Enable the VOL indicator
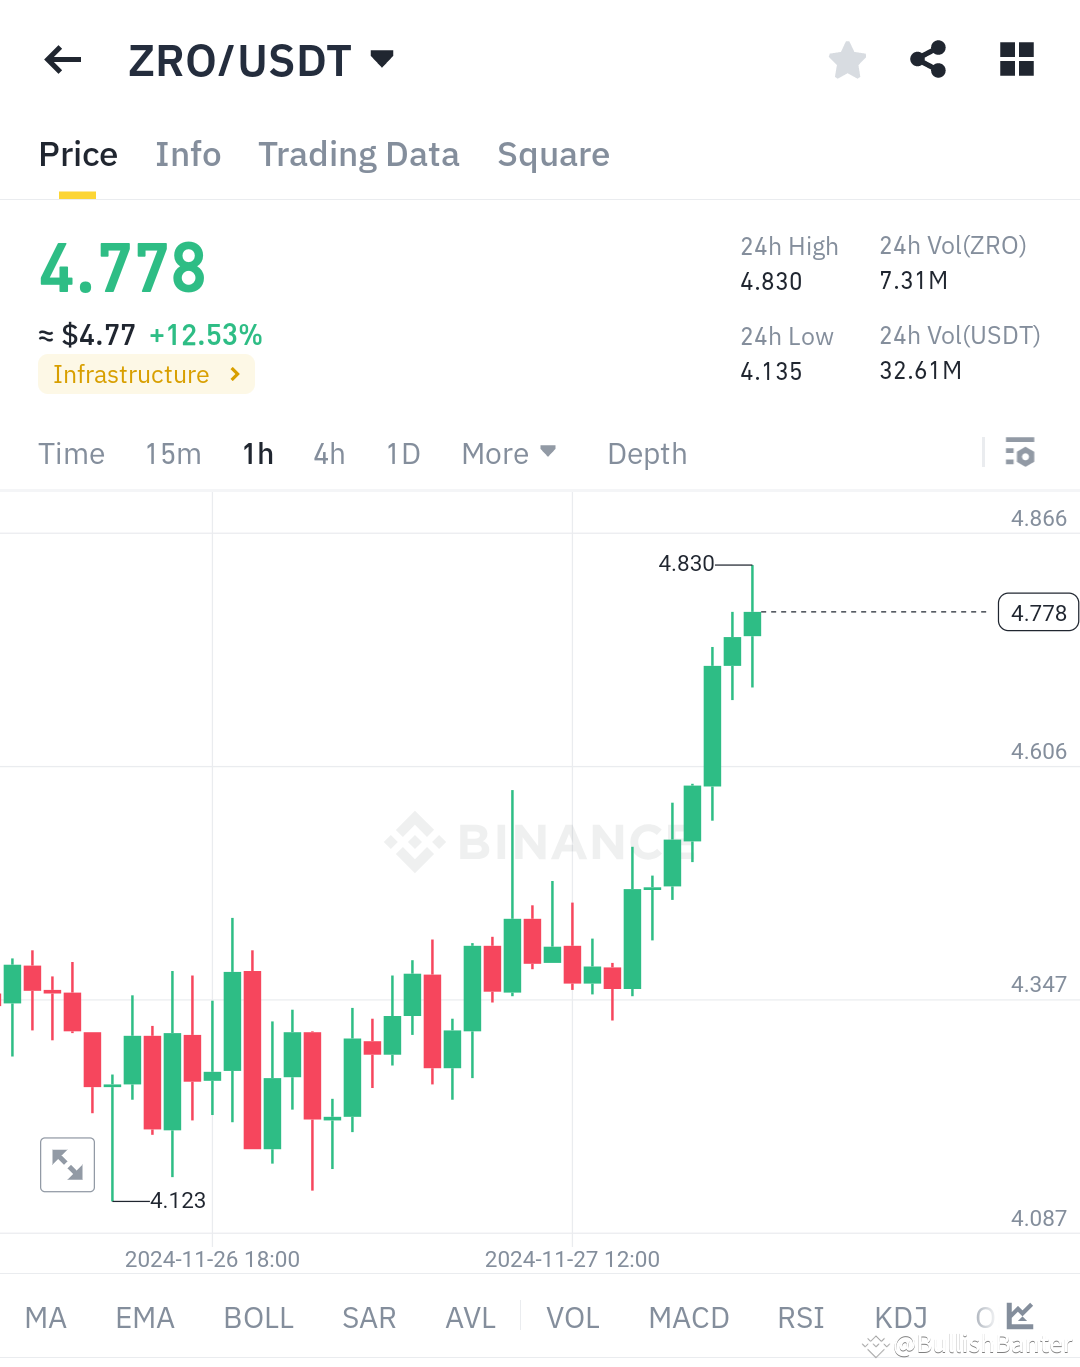This screenshot has height=1367, width=1080. pyautogui.click(x=572, y=1317)
